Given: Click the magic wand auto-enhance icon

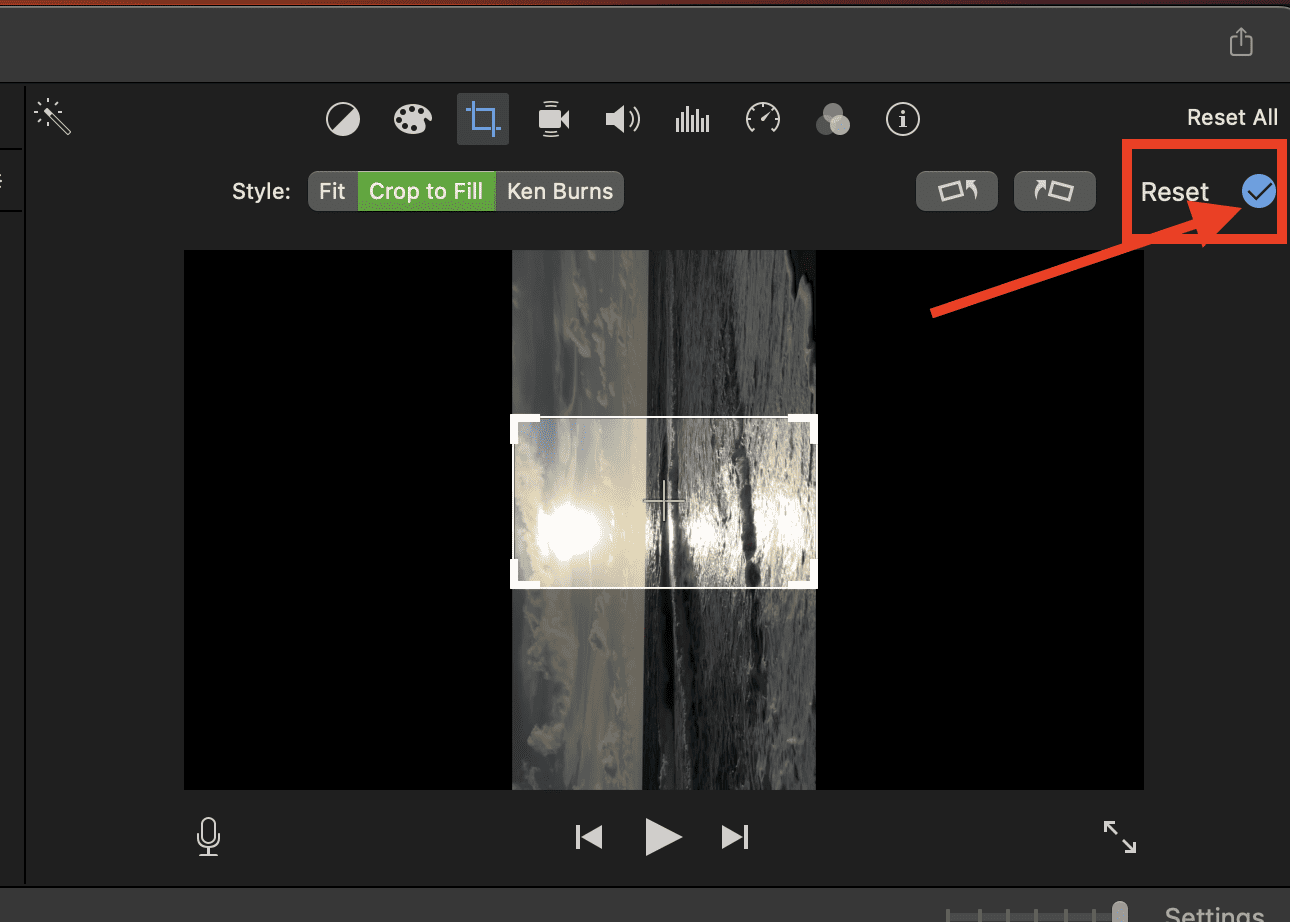Looking at the screenshot, I should click(52, 118).
